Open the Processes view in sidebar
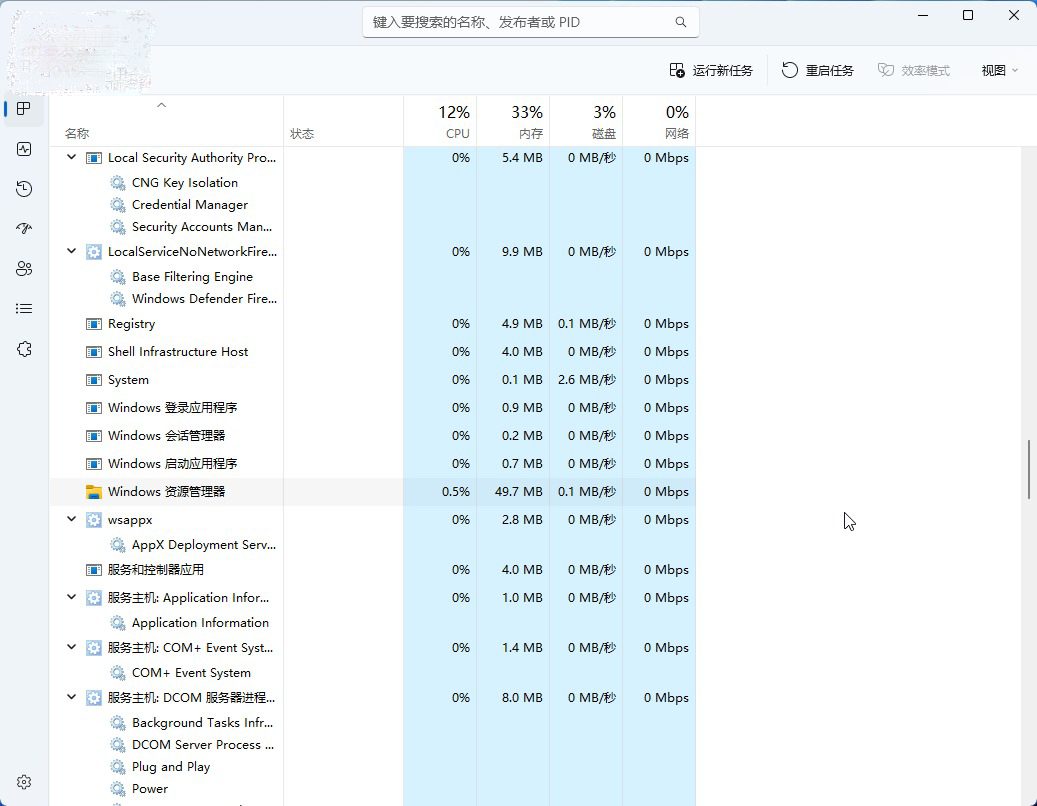This screenshot has height=806, width=1037. (23, 109)
